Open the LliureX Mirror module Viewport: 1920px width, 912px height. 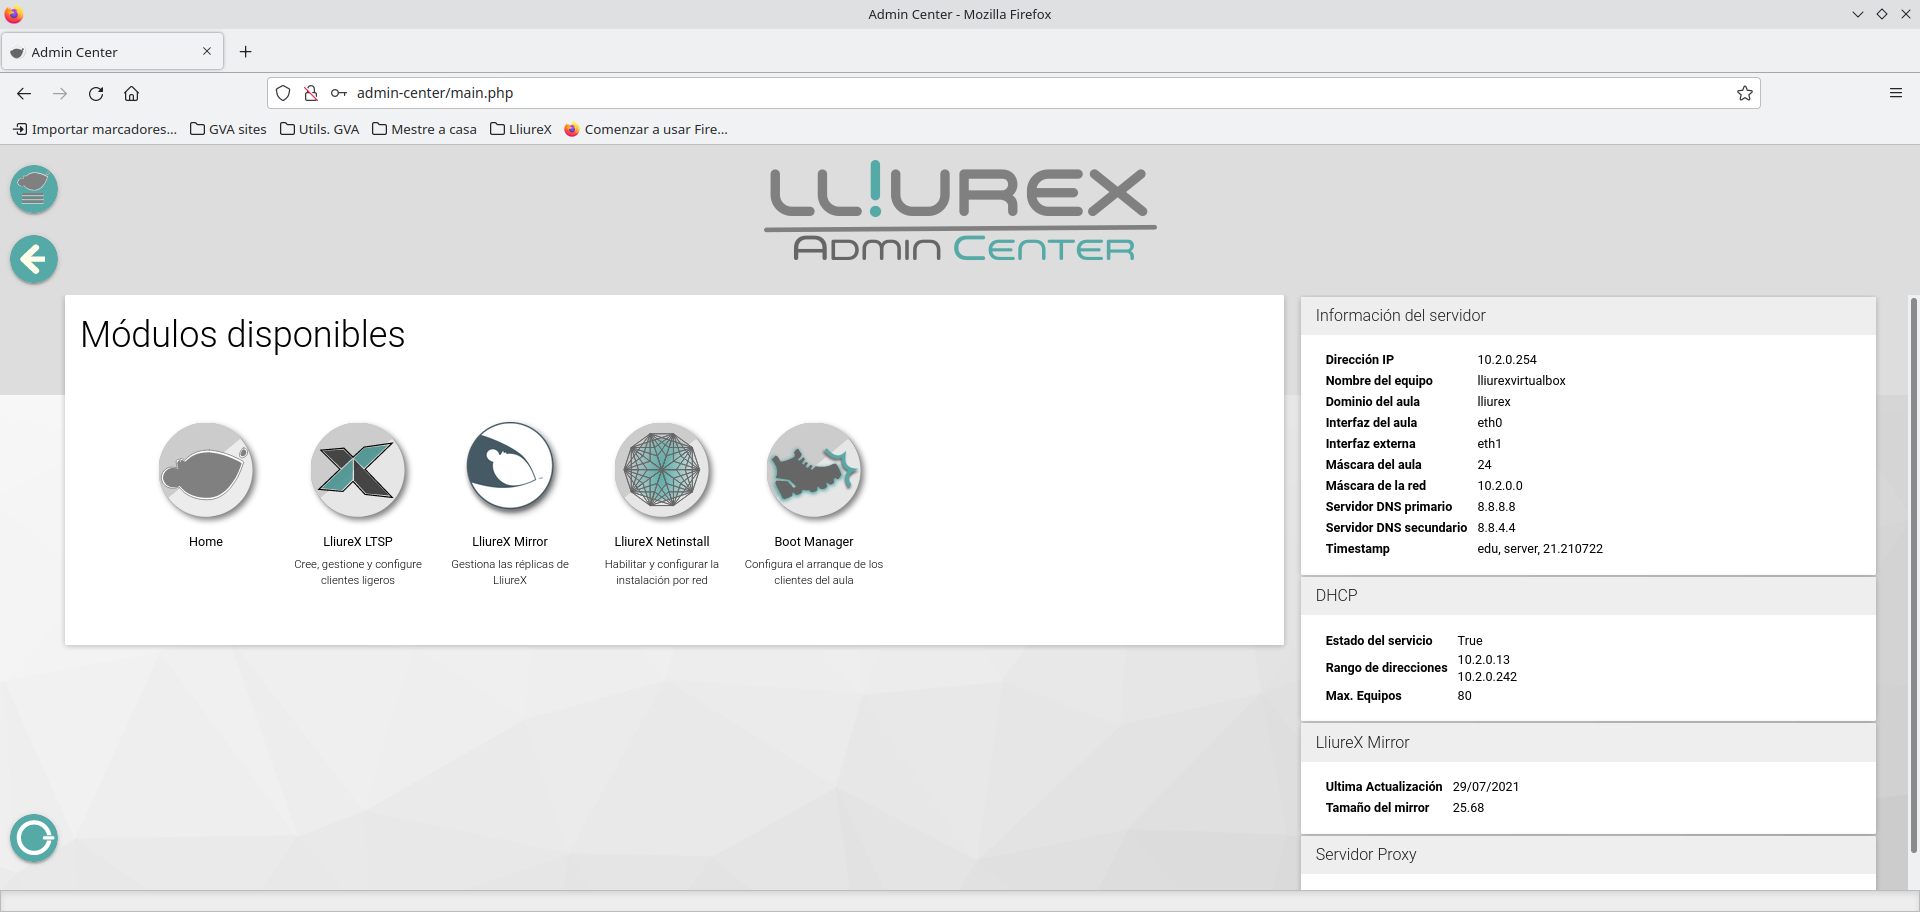pos(510,470)
